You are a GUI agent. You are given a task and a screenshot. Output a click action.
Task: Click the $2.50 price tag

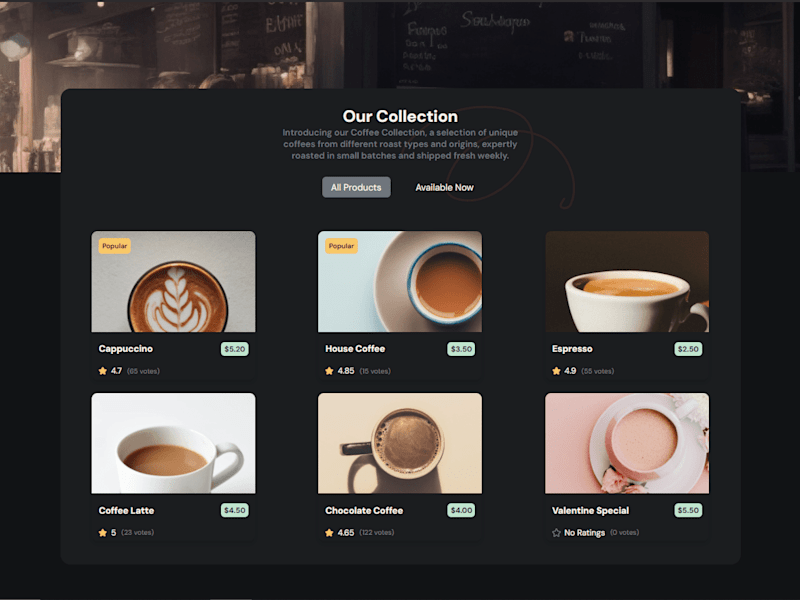688,349
